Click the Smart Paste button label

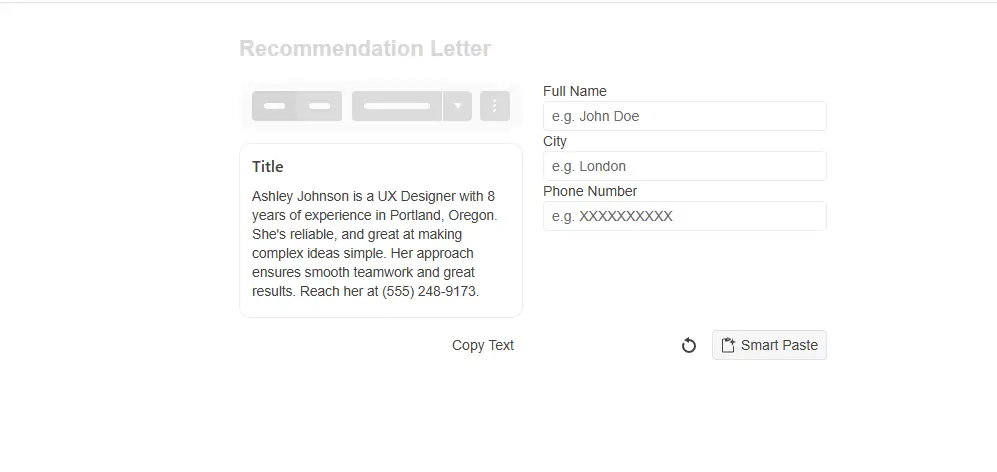coord(779,345)
